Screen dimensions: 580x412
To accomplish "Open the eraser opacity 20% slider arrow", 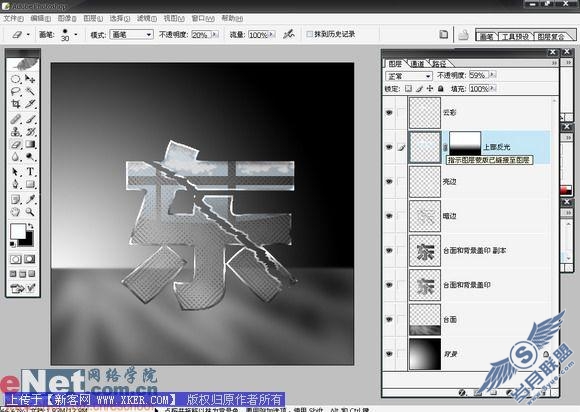I will pyautogui.click(x=215, y=35).
